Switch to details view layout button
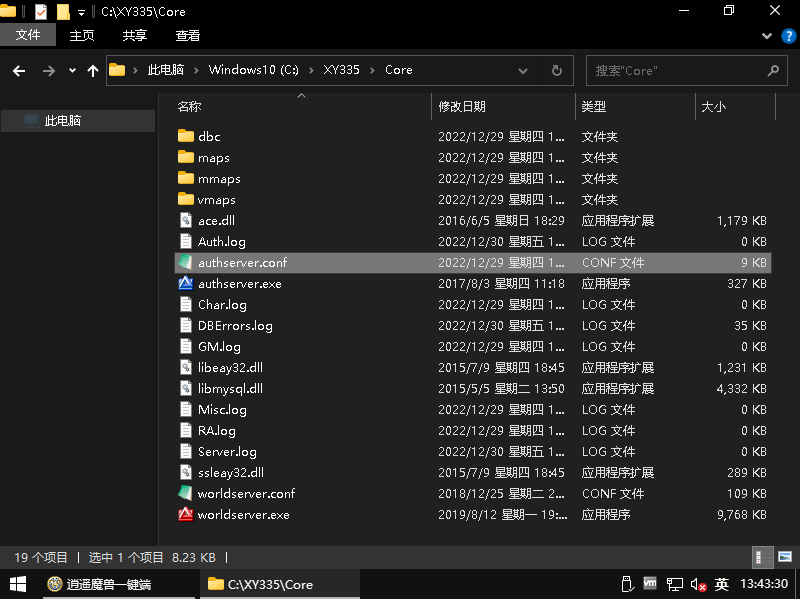The height and width of the screenshot is (599, 800). pos(763,557)
